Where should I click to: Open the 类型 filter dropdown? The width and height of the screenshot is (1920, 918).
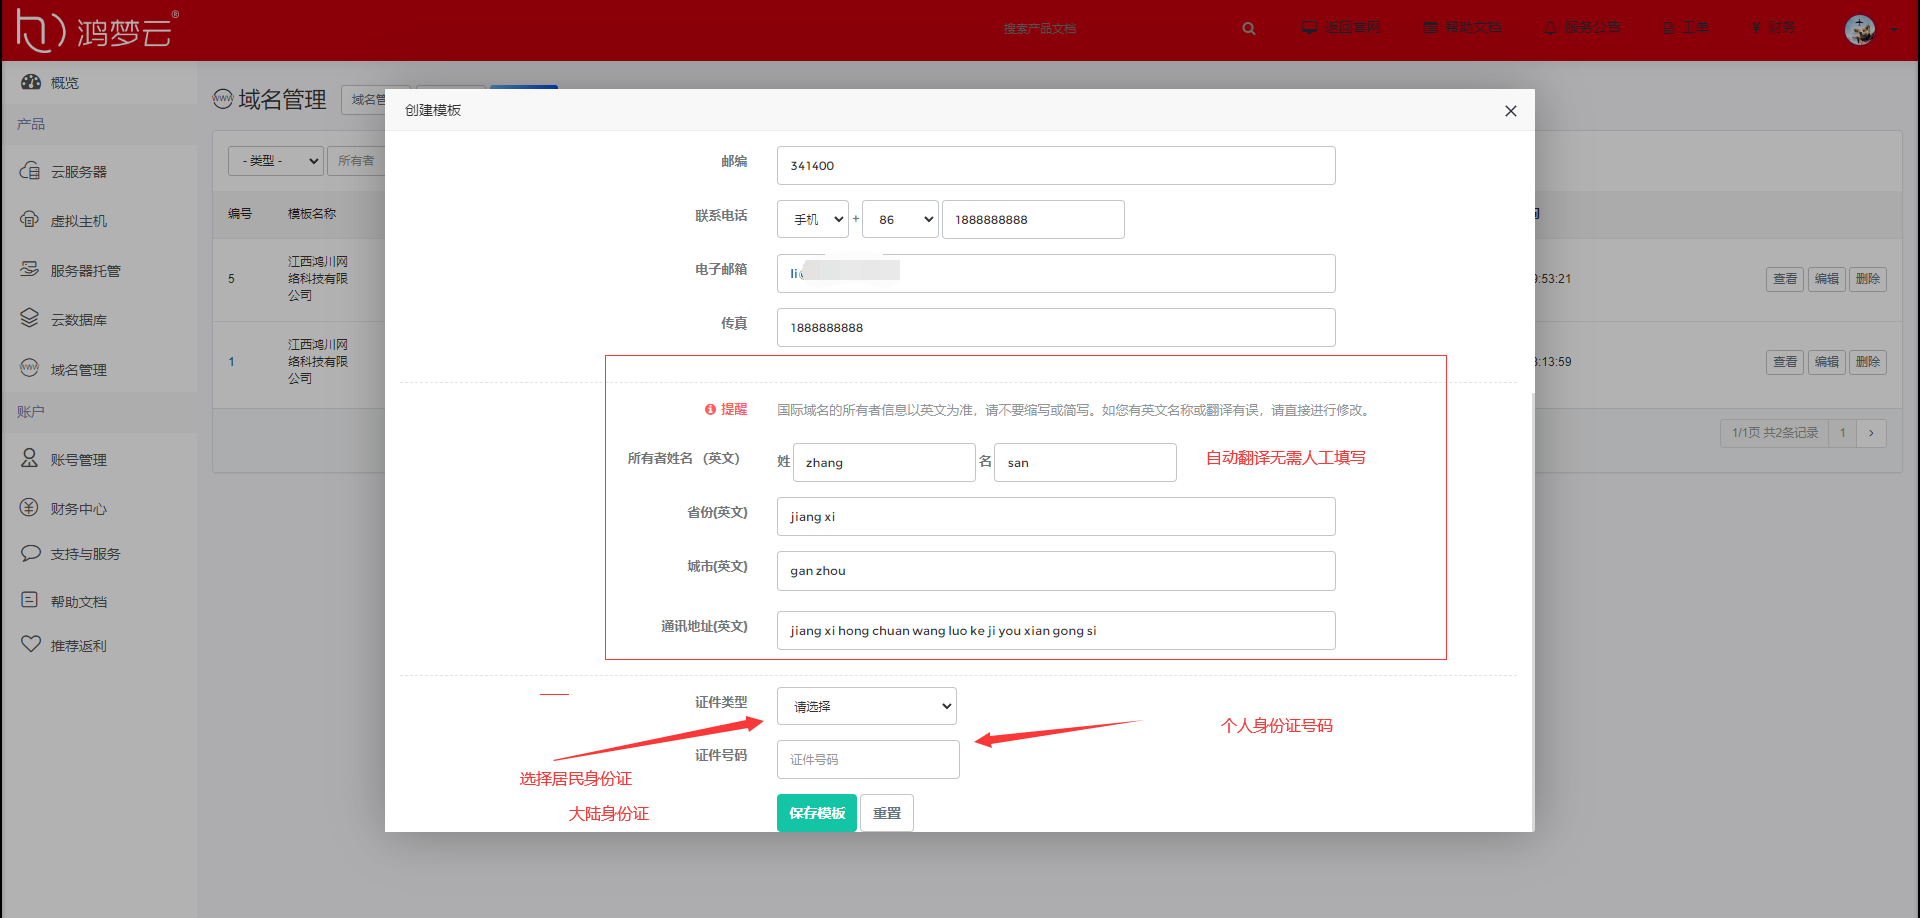(x=275, y=160)
